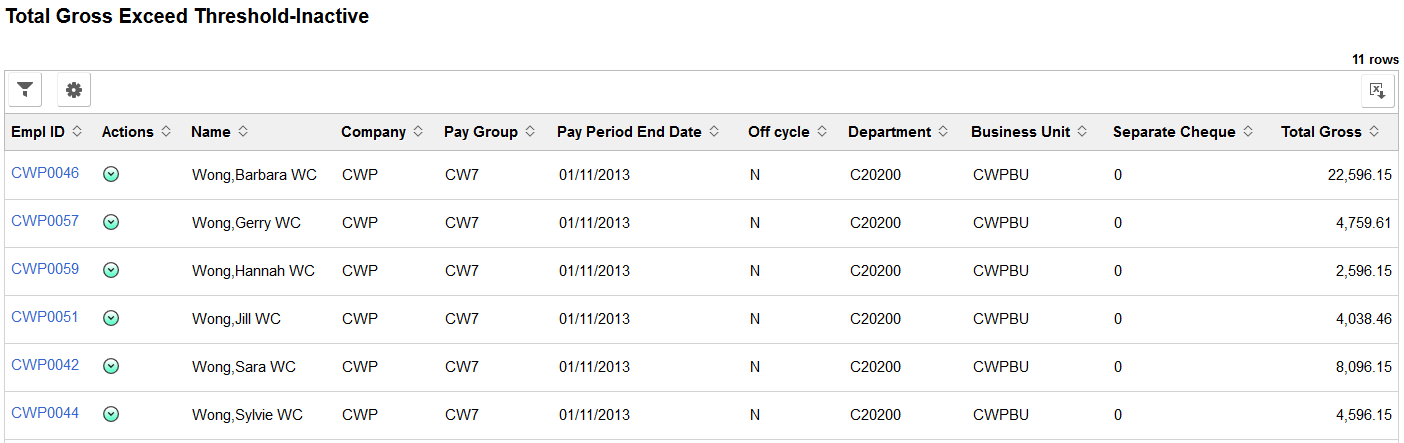Open actions menu for Wong,Jill WC

coord(111,319)
